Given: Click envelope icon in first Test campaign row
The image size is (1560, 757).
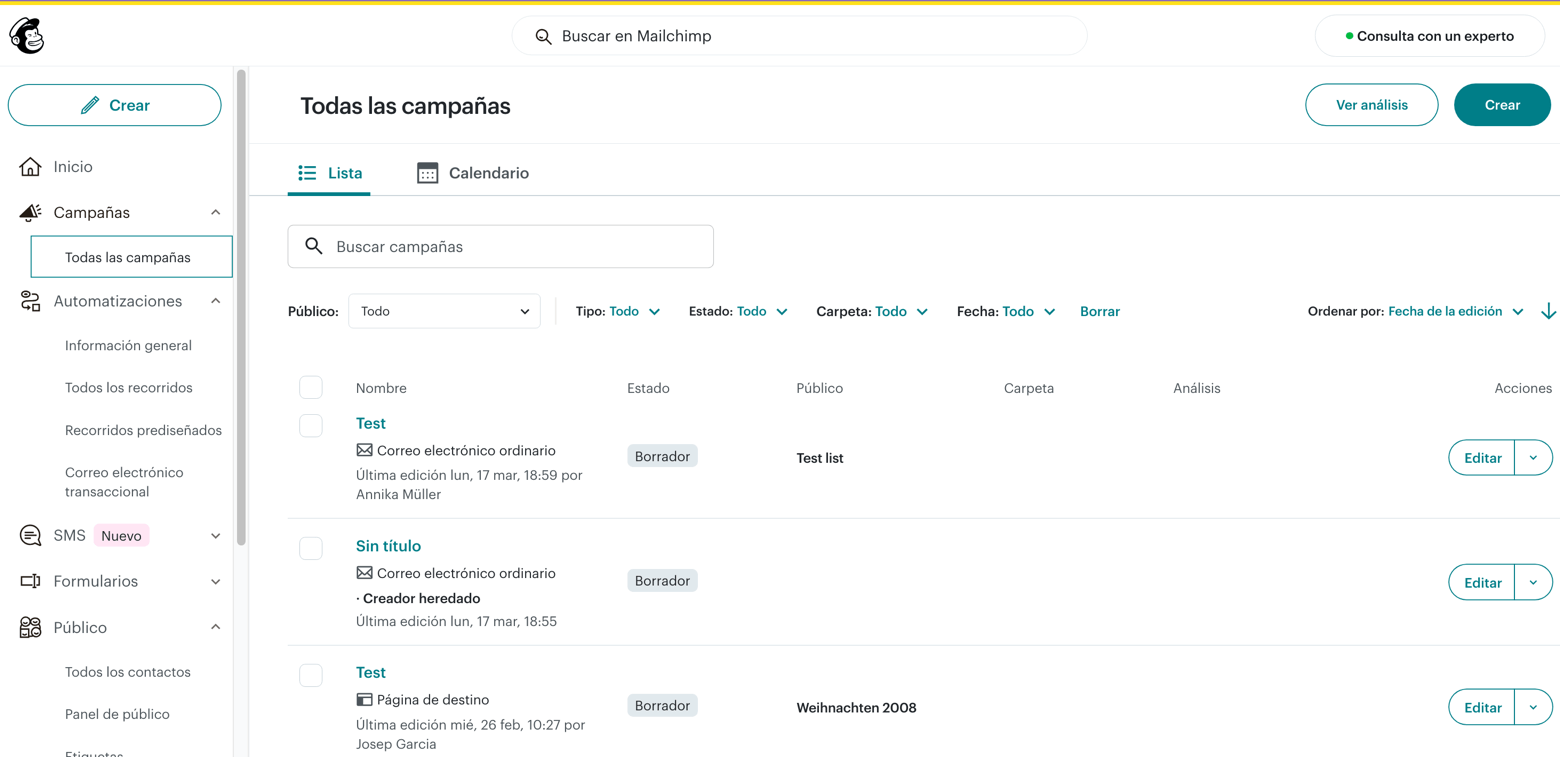Looking at the screenshot, I should click(x=364, y=450).
